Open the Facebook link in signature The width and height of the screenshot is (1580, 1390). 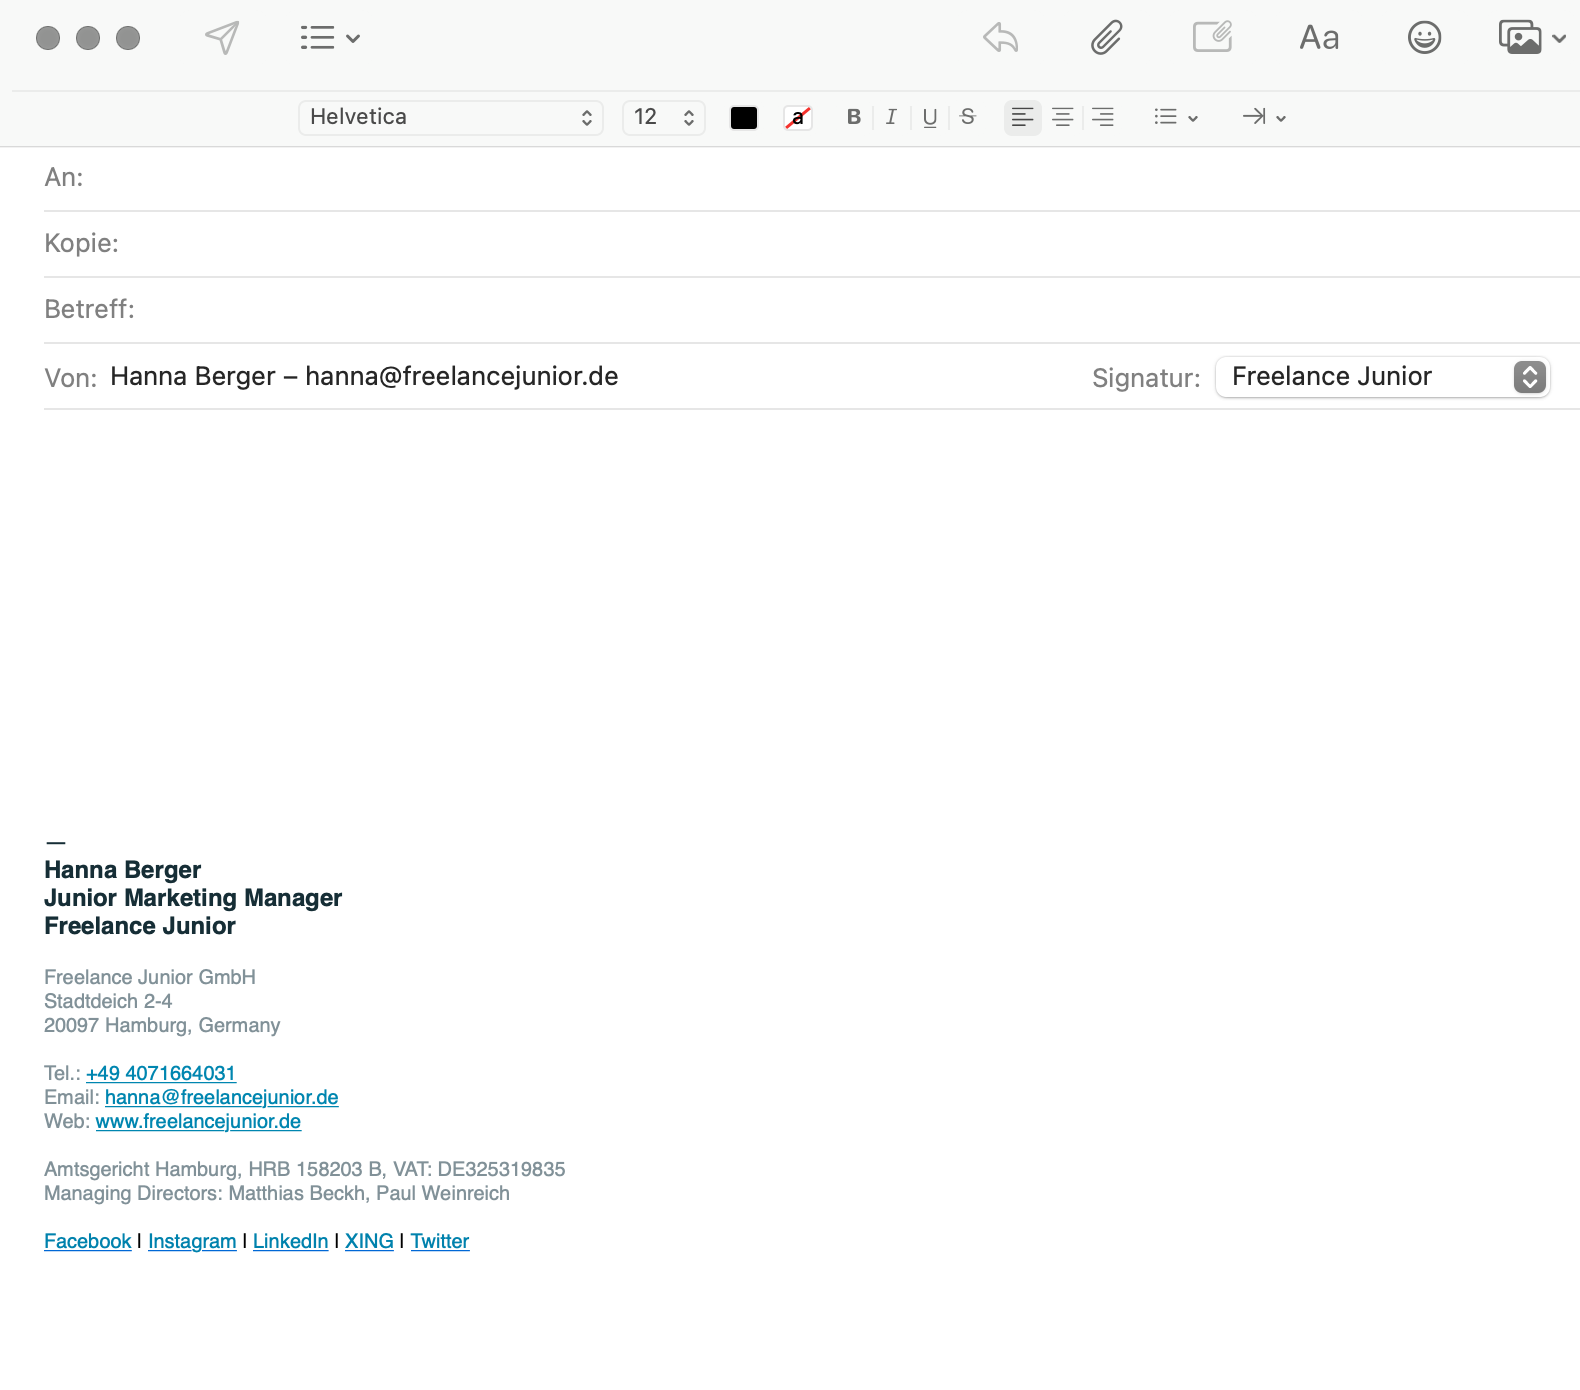(88, 1241)
